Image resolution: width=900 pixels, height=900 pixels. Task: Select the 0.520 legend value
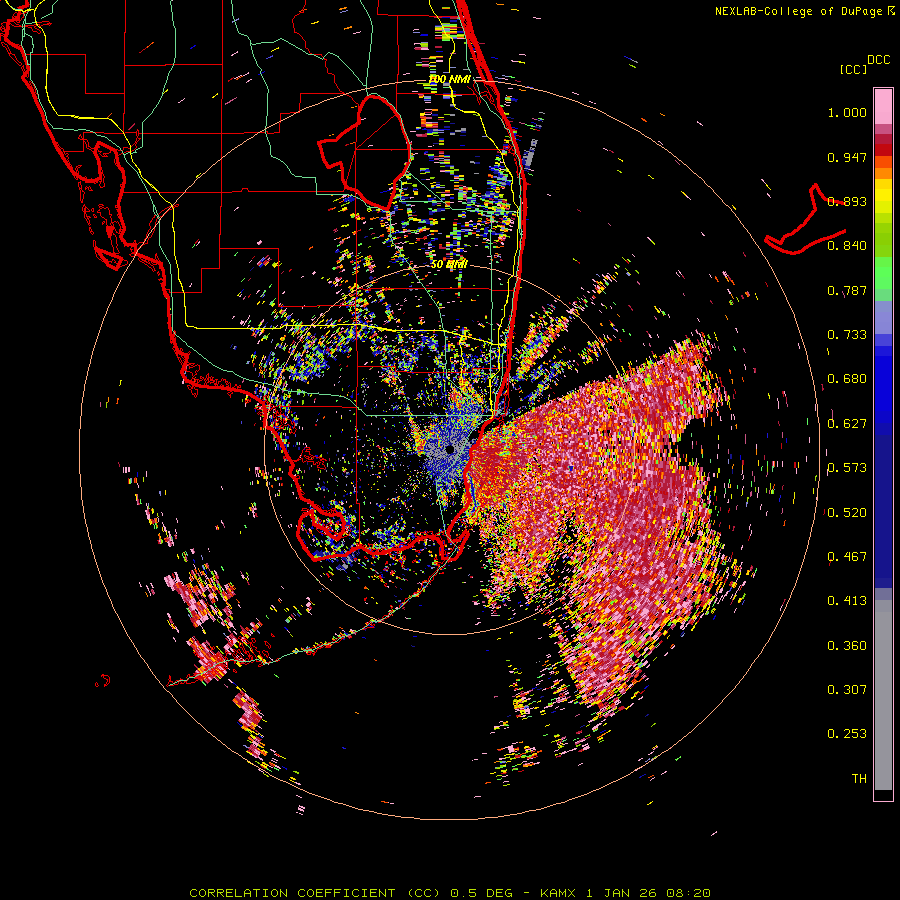coord(847,513)
